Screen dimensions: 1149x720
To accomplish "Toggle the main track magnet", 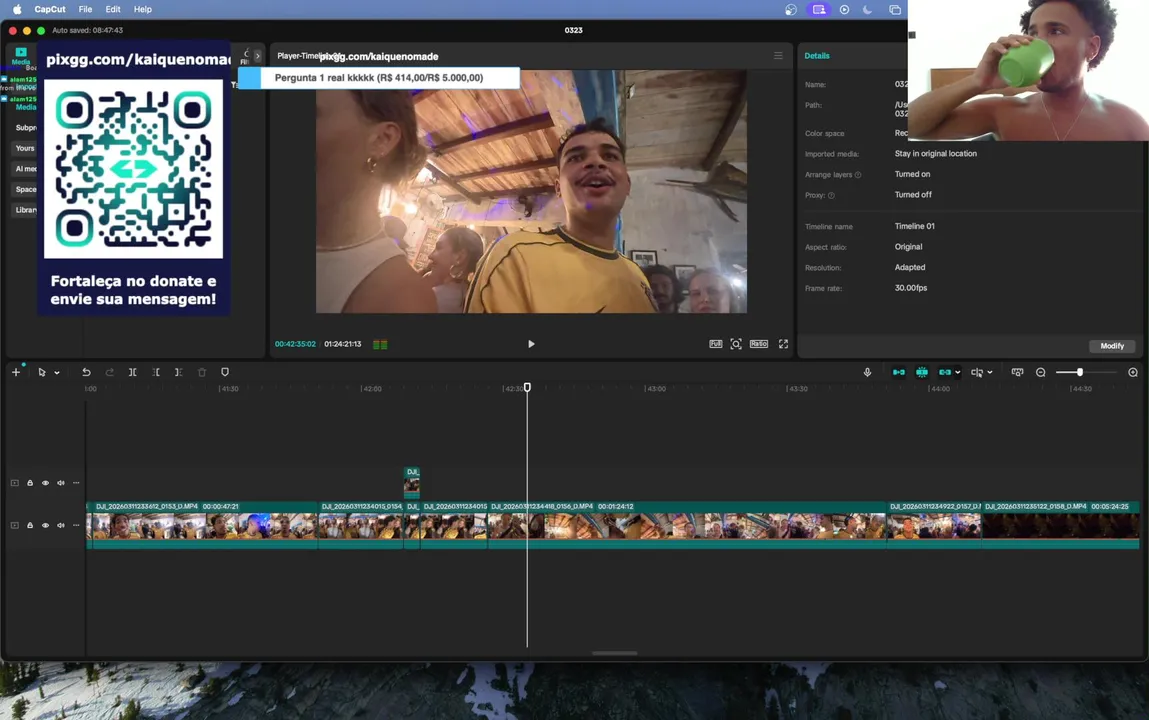I will point(898,372).
